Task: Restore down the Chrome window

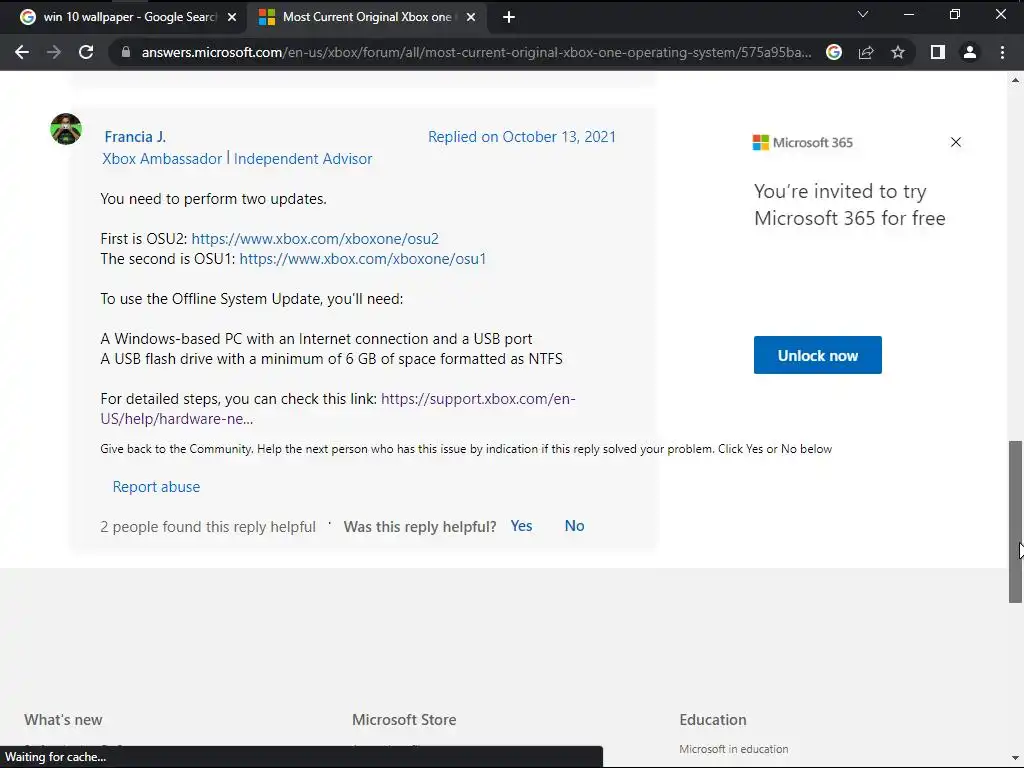Action: [955, 14]
